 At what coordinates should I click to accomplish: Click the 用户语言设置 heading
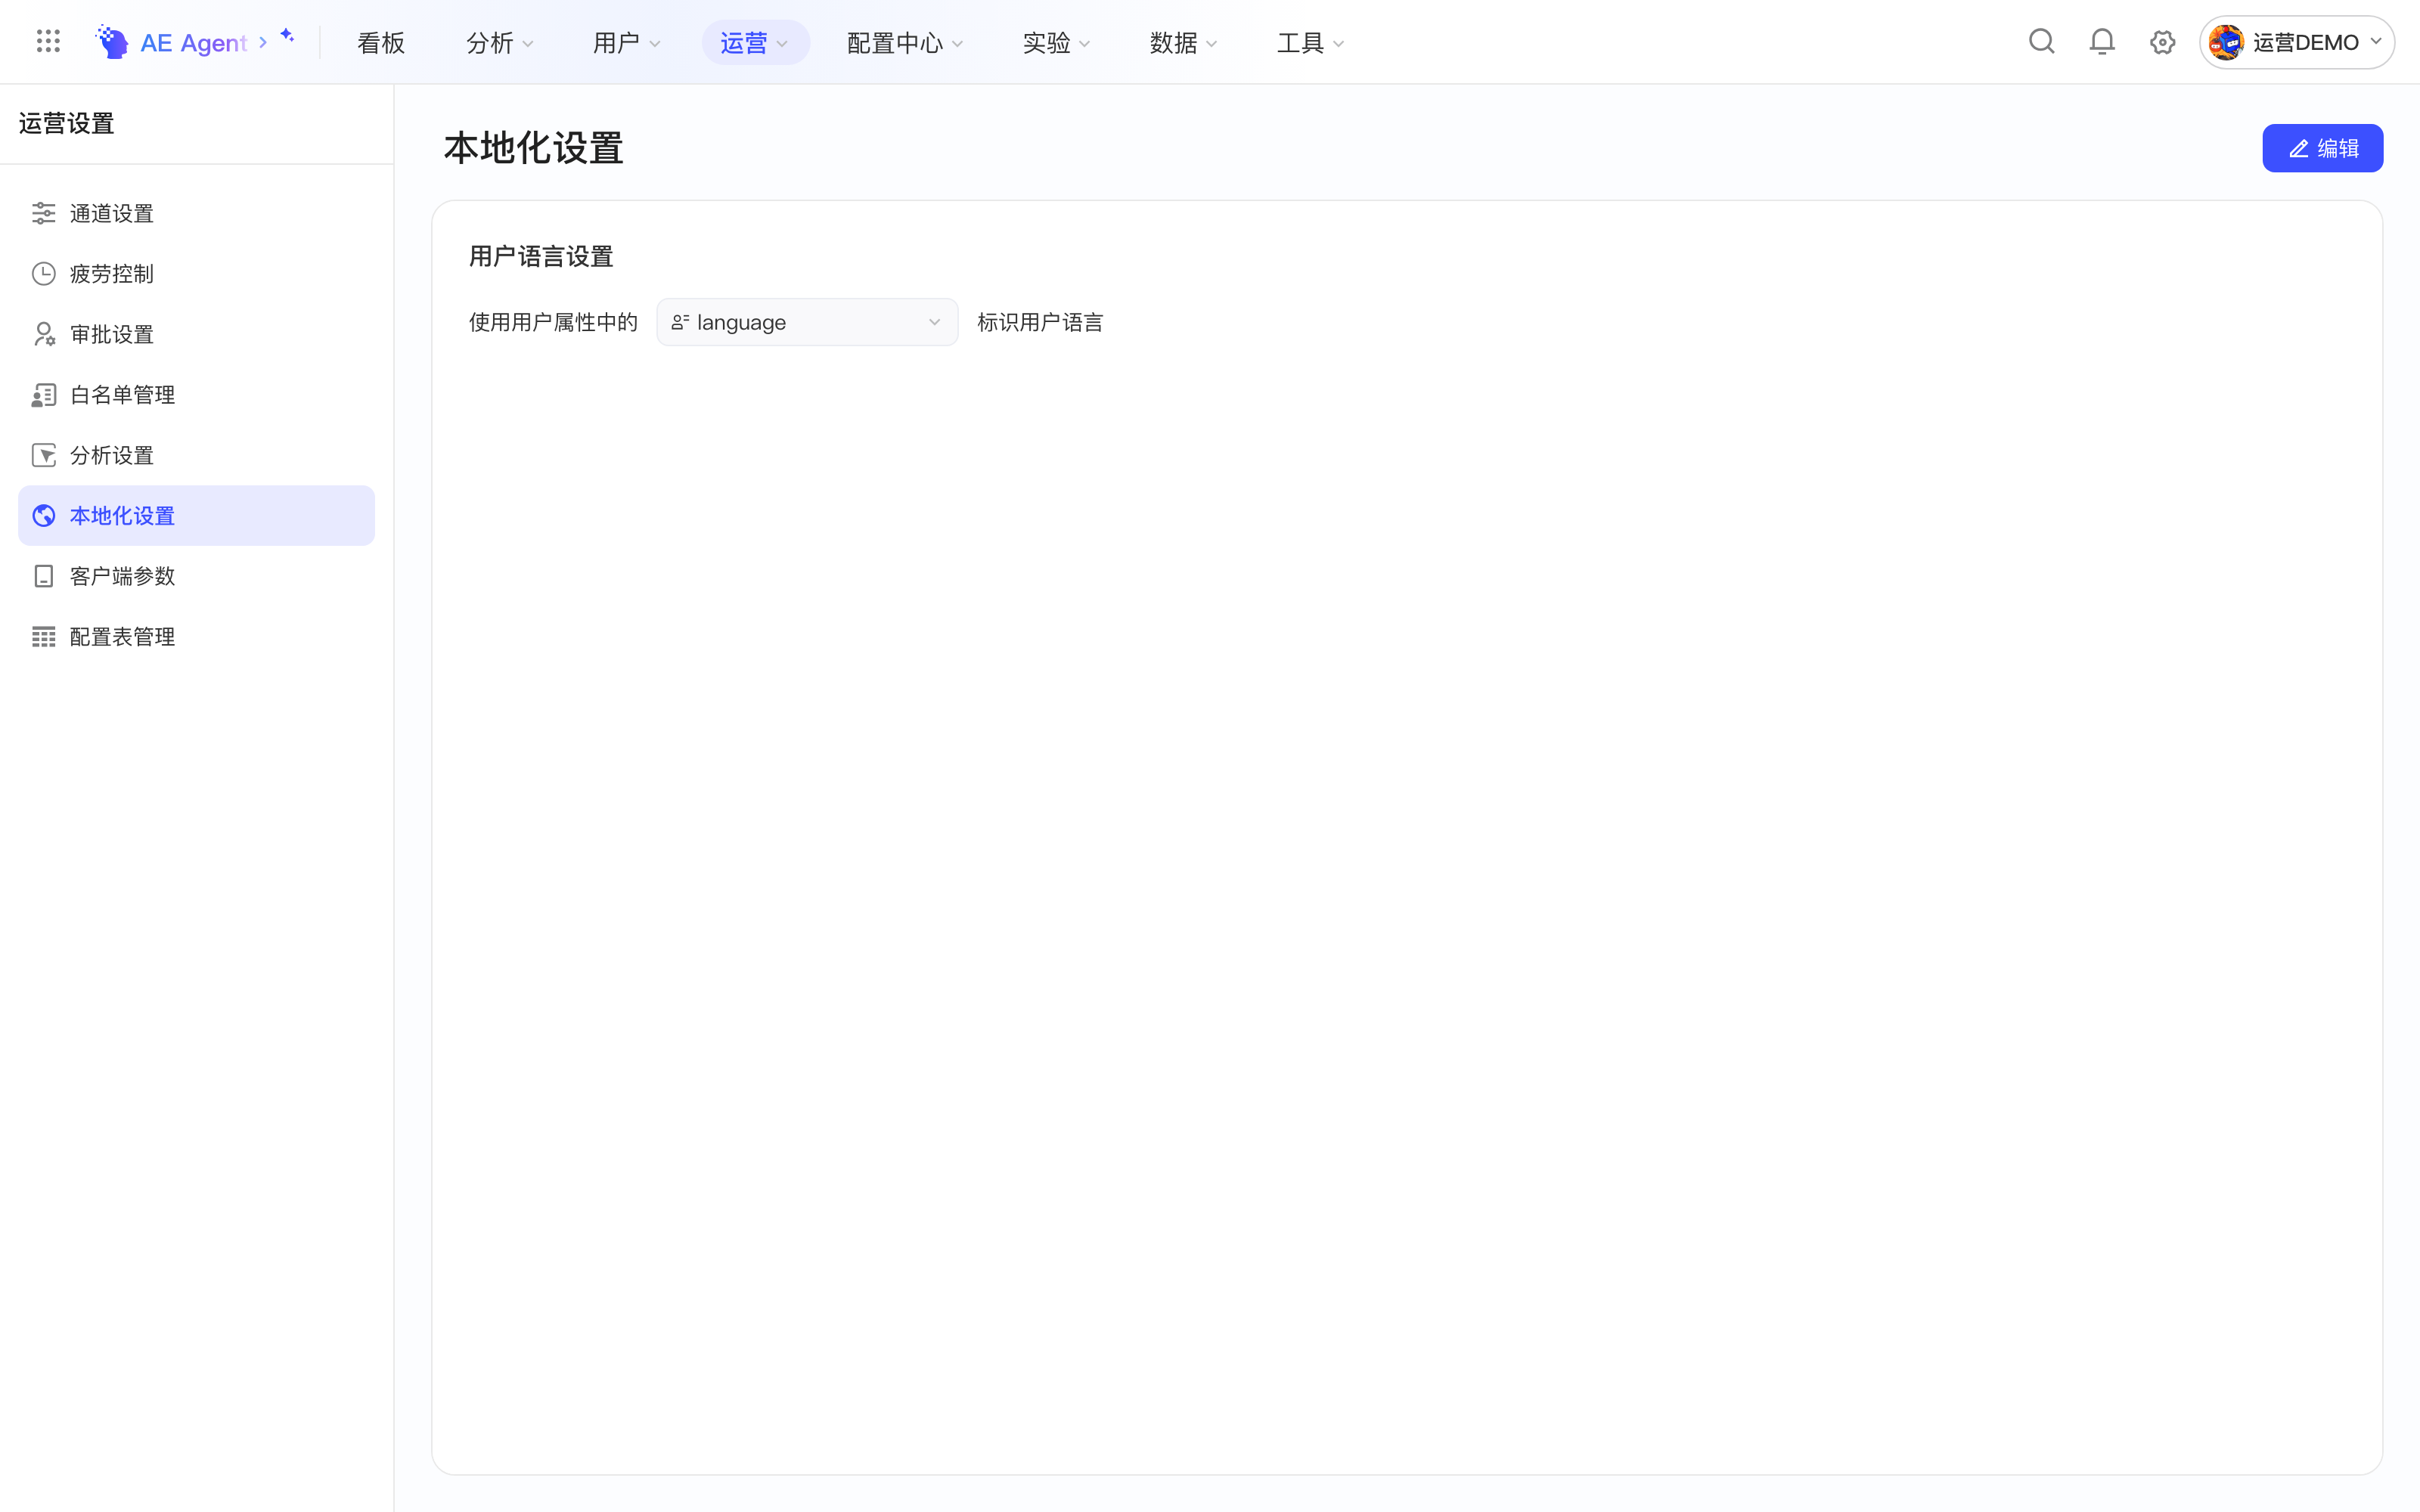coord(541,257)
